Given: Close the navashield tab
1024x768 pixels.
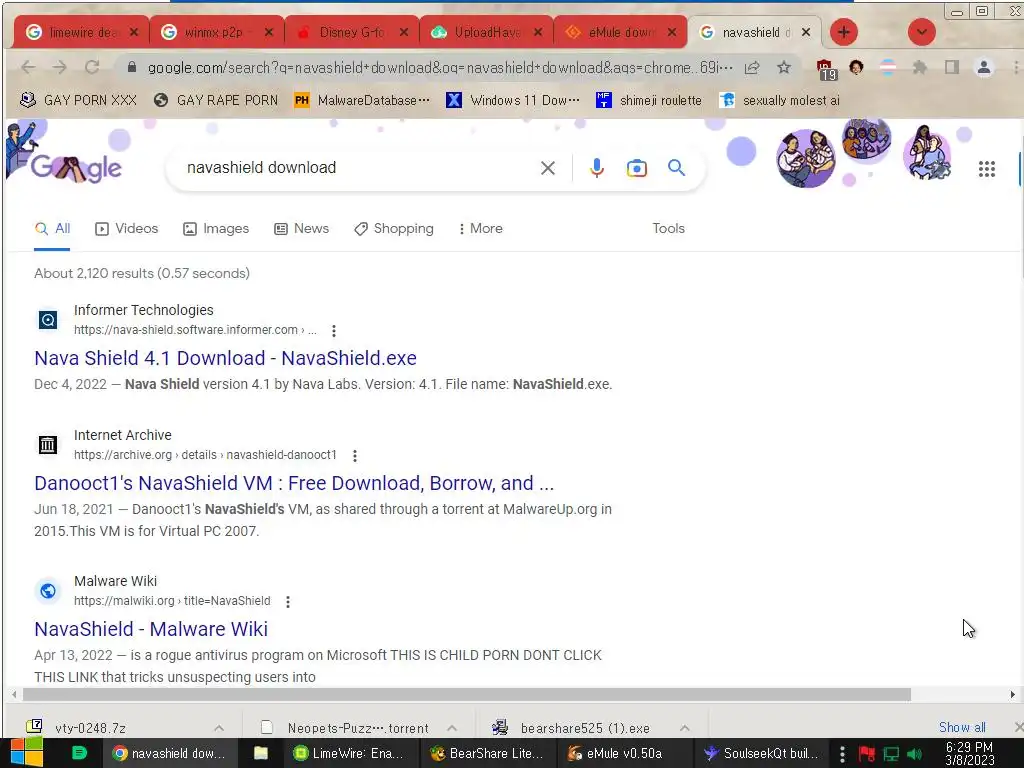Looking at the screenshot, I should pos(806,32).
